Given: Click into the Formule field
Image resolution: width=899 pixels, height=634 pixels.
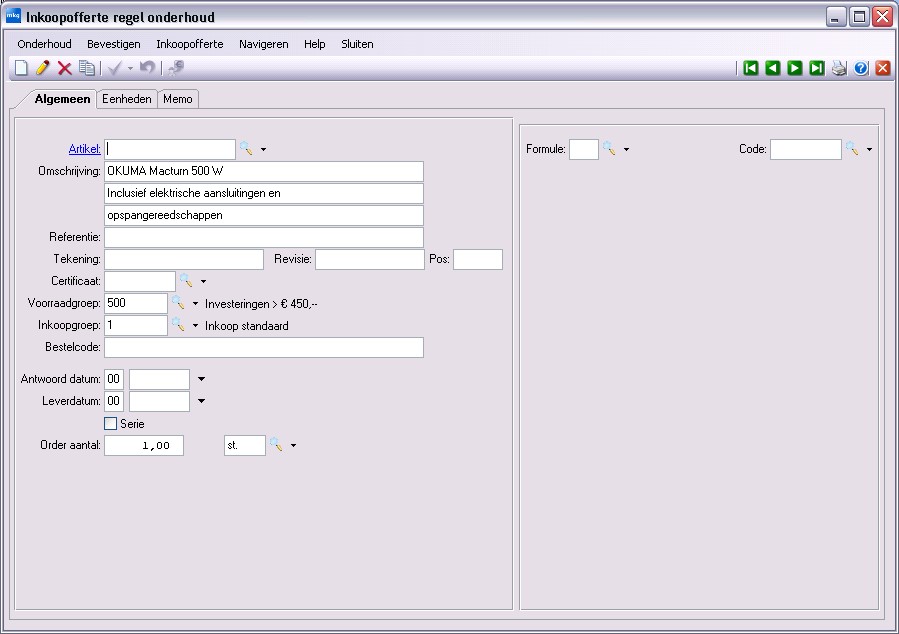Looking at the screenshot, I should pyautogui.click(x=584, y=149).
